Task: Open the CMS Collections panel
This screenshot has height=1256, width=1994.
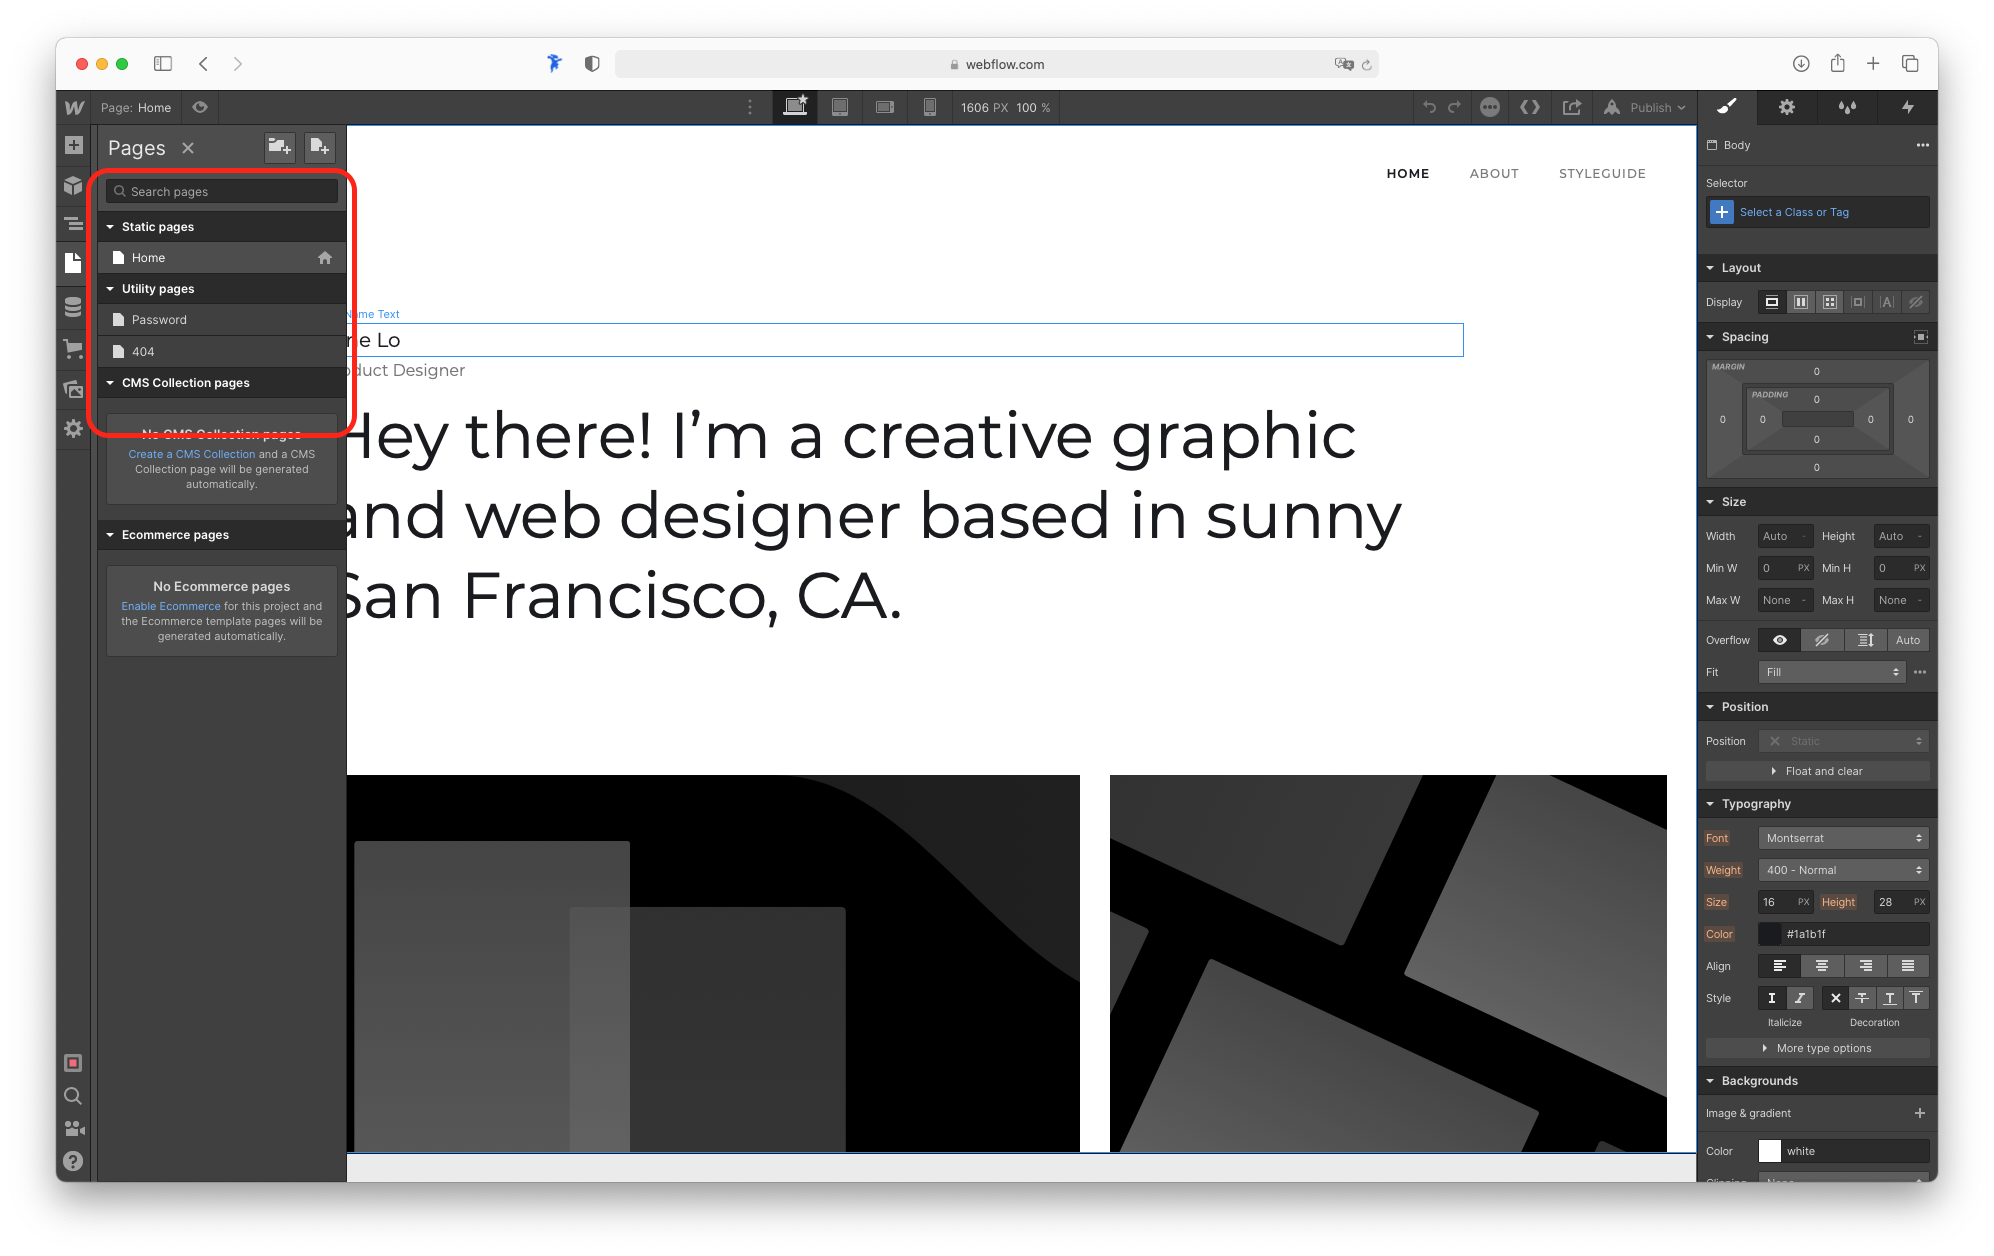Action: [x=72, y=307]
